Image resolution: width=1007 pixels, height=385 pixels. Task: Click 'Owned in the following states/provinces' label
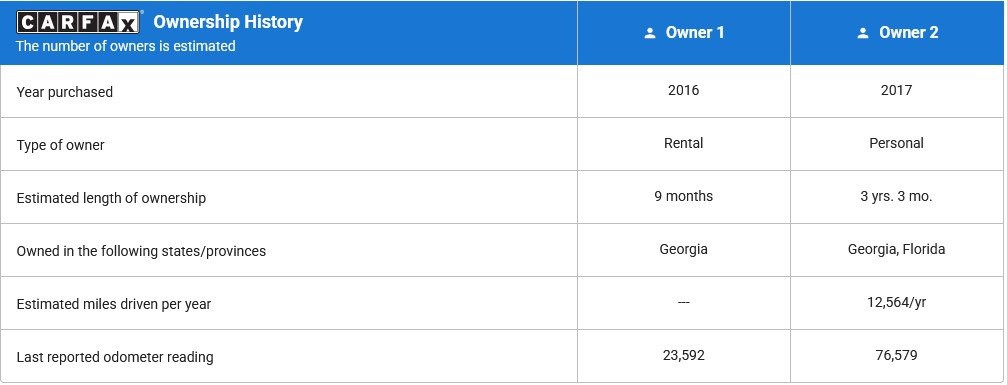coord(141,251)
